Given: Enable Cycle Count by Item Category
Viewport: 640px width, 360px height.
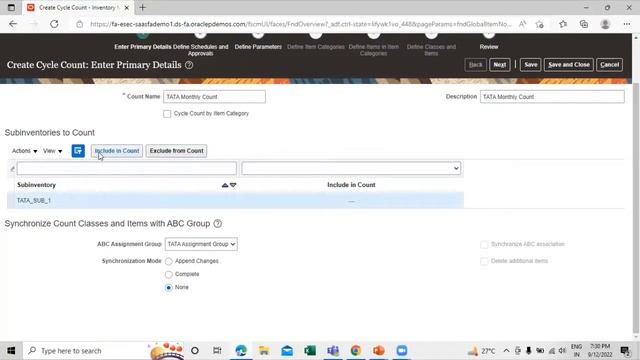Looking at the screenshot, I should coord(167,114).
